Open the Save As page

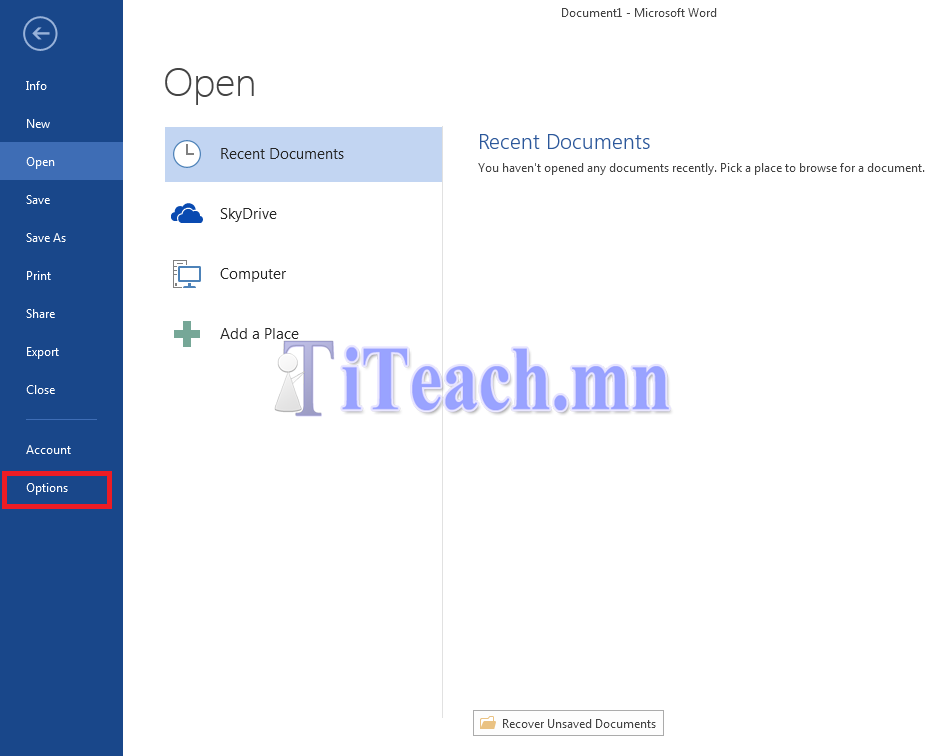(x=46, y=238)
